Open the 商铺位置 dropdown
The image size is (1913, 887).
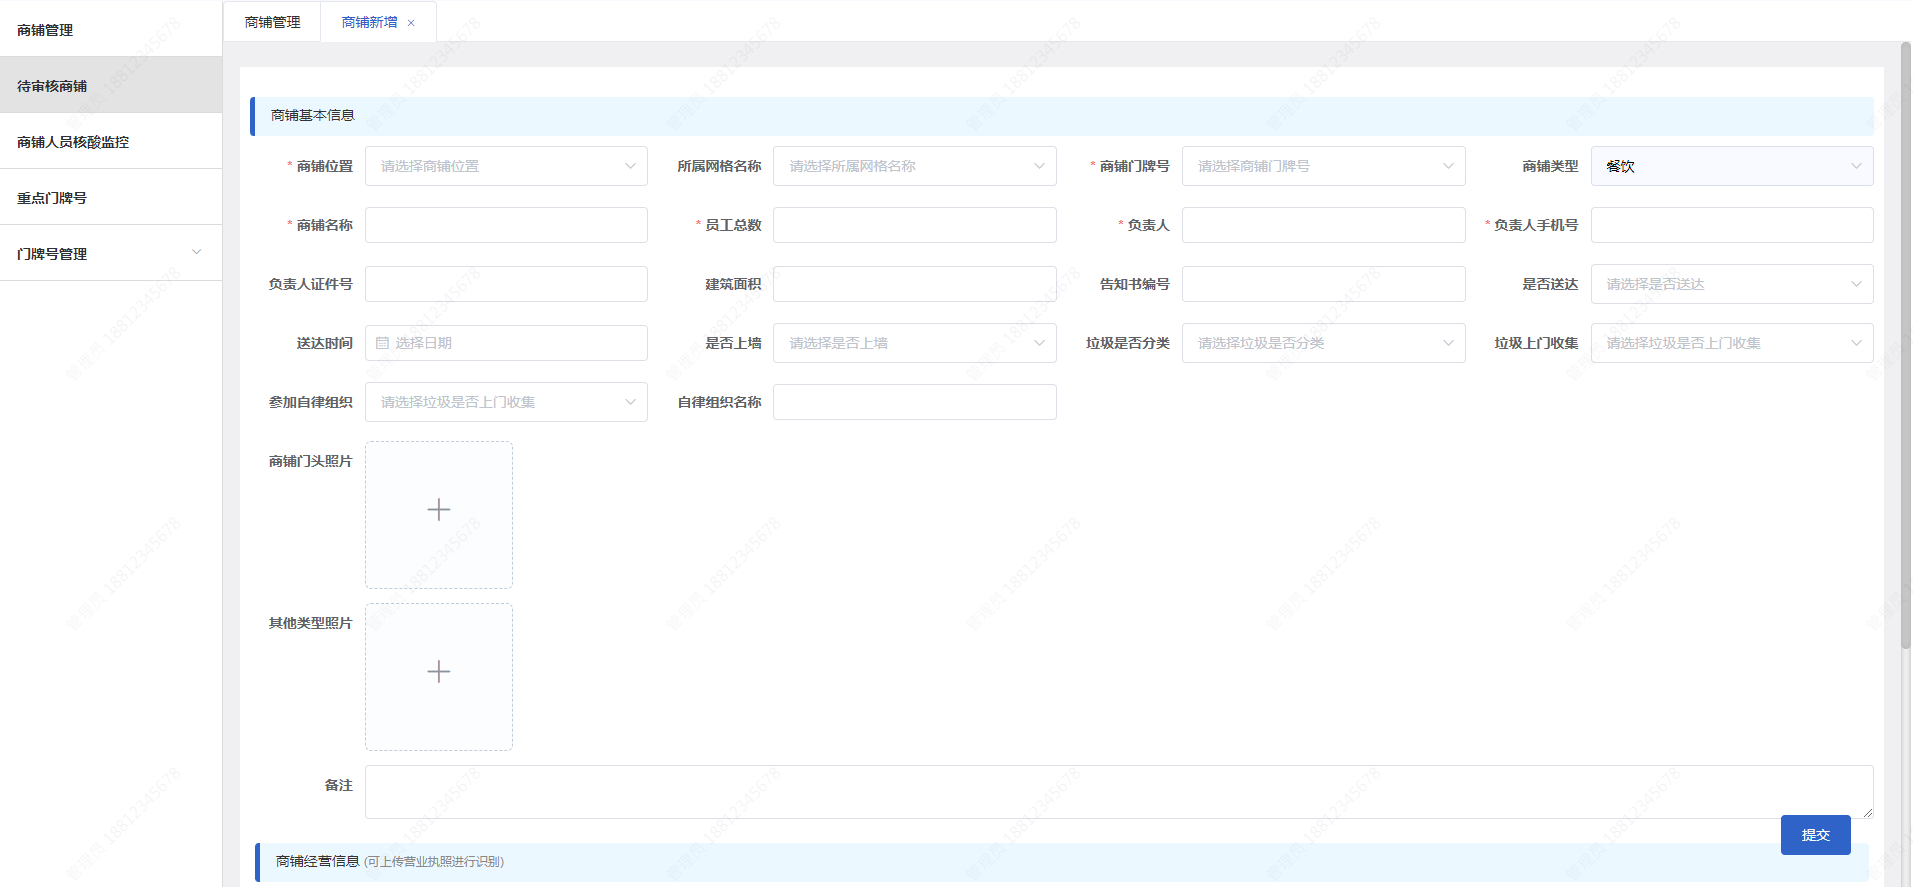(x=506, y=166)
